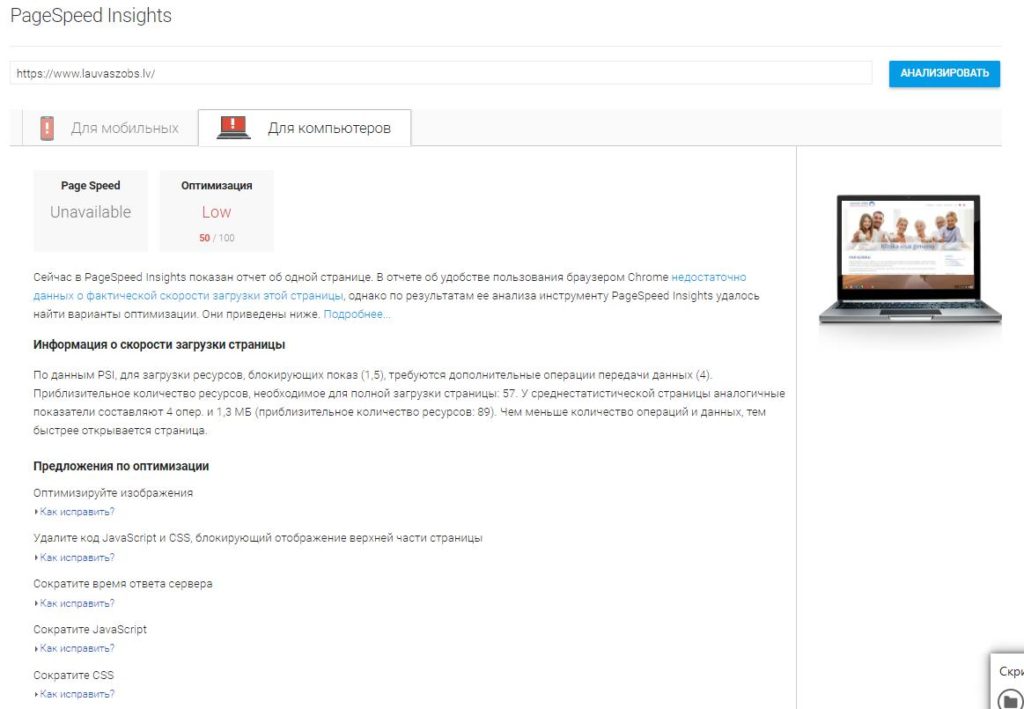
Task: Expand Как исправить below Сократите JavaScript
Action: 76,648
